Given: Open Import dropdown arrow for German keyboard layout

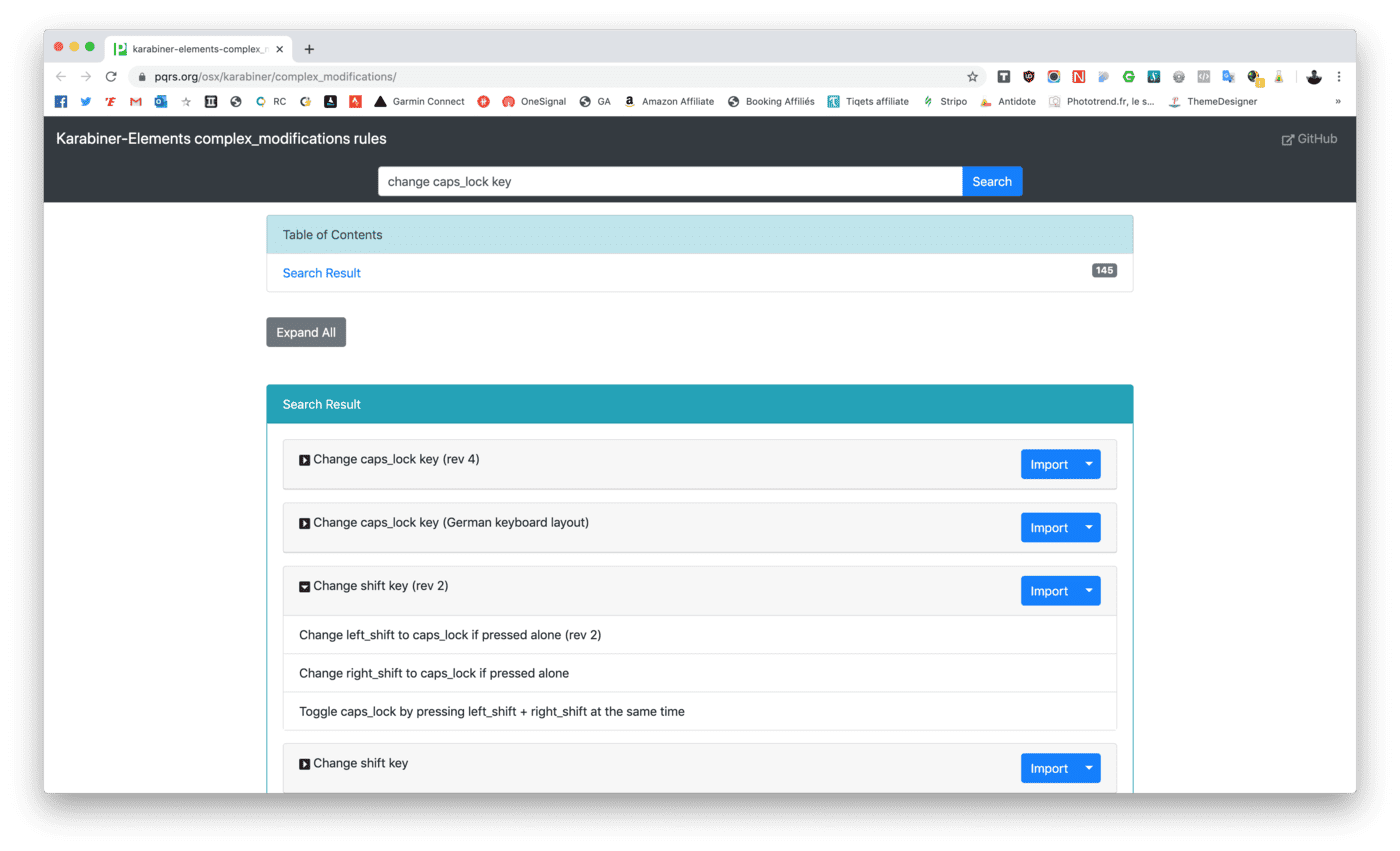Looking at the screenshot, I should [1089, 528].
